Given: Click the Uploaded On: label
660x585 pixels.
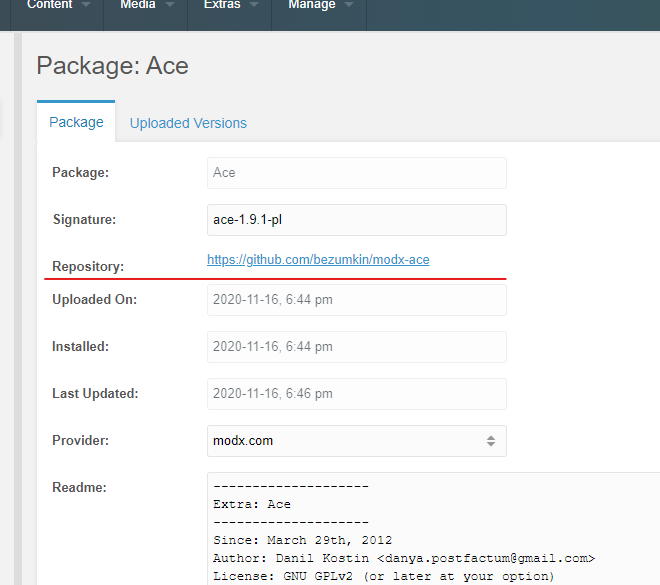Looking at the screenshot, I should coord(95,300).
